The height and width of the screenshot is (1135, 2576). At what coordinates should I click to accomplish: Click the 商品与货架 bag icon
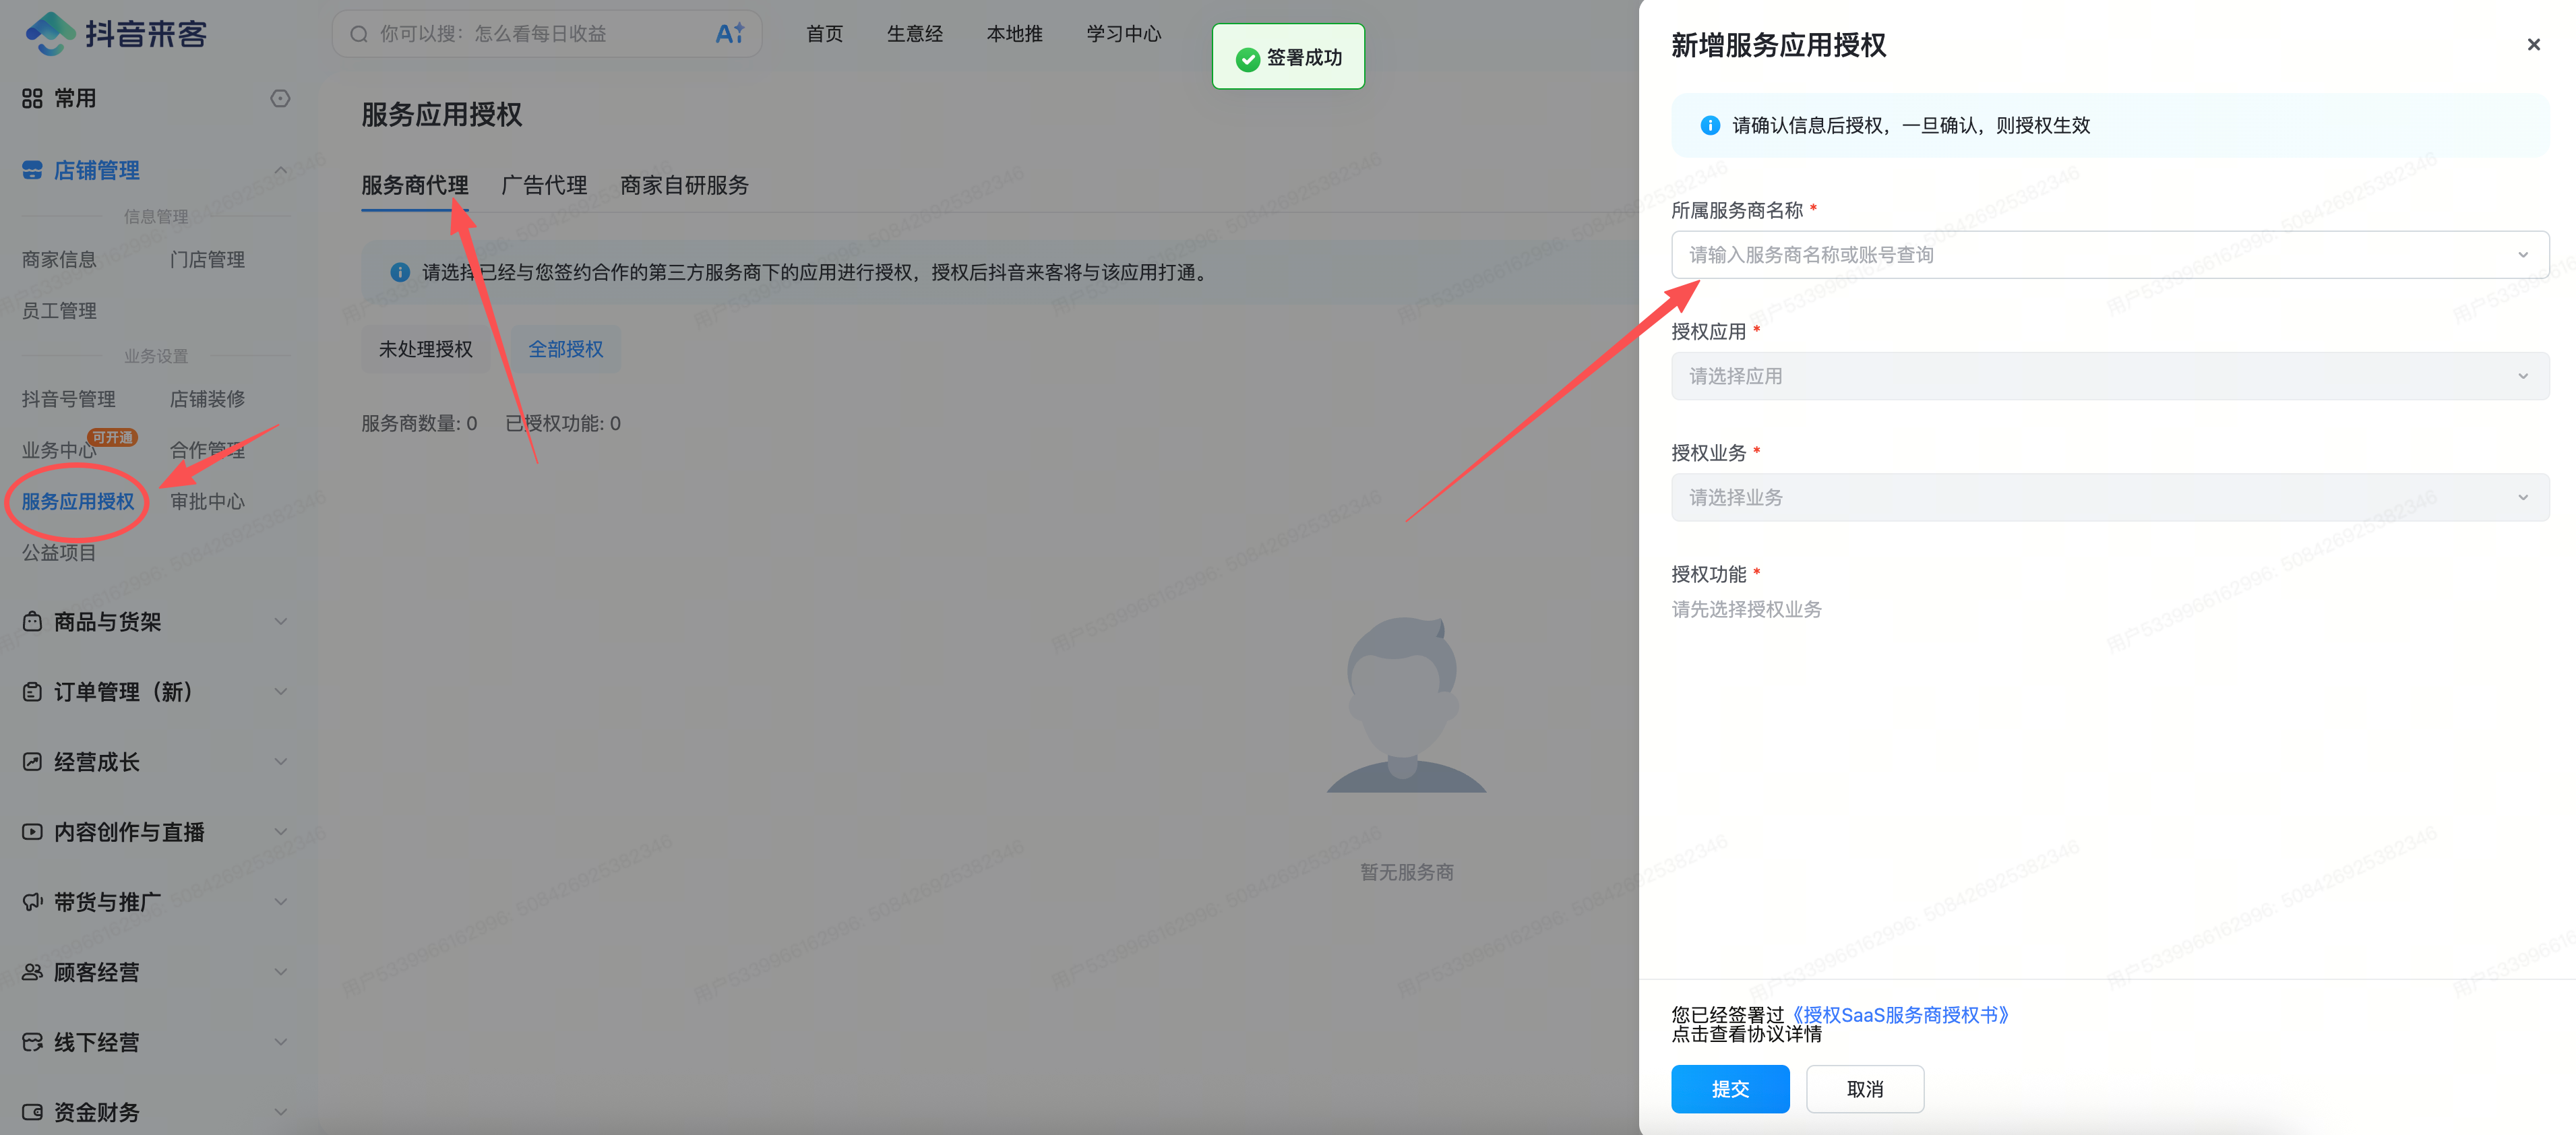click(x=32, y=622)
